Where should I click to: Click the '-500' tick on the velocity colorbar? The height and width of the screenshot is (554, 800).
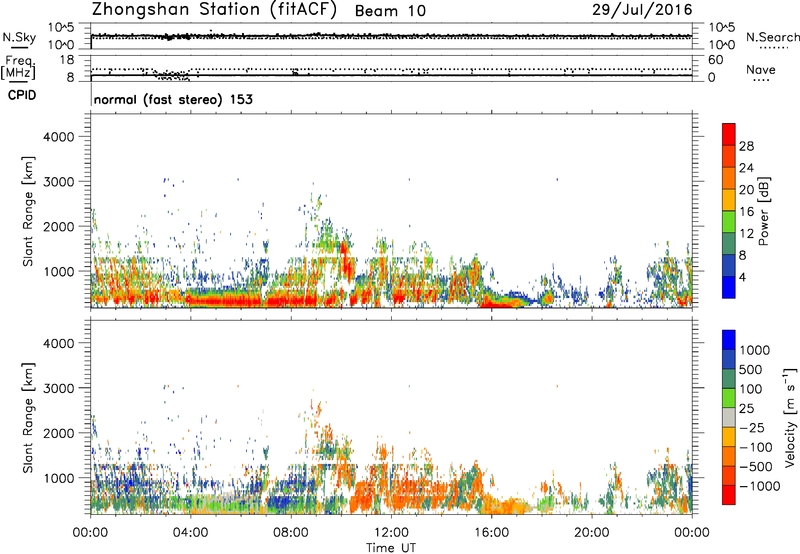coord(756,466)
